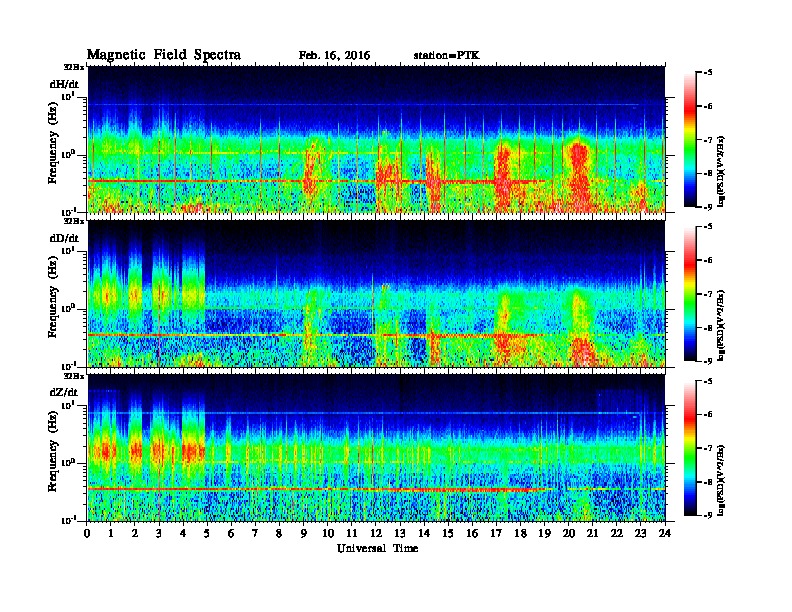This screenshot has height=612, width=792.
Task: Click the '-6' value on the dZ/dt color scale
Action: [708, 415]
